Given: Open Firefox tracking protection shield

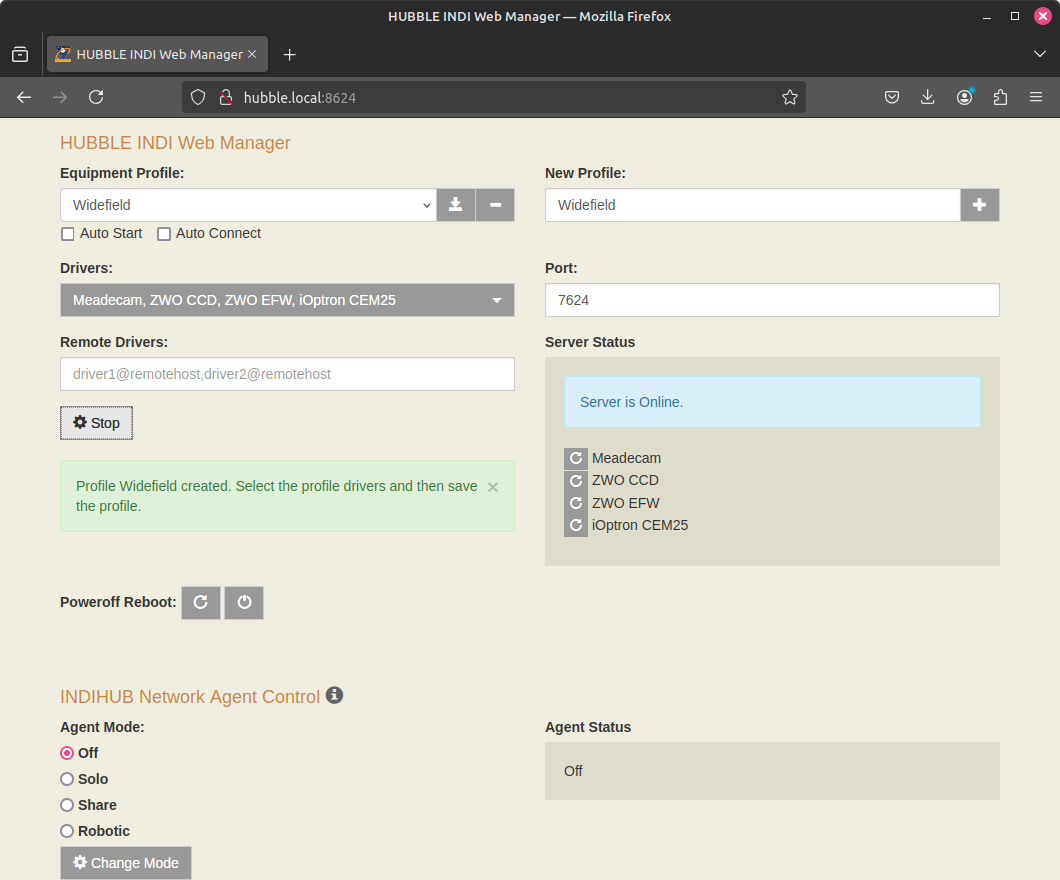Looking at the screenshot, I should point(197,97).
